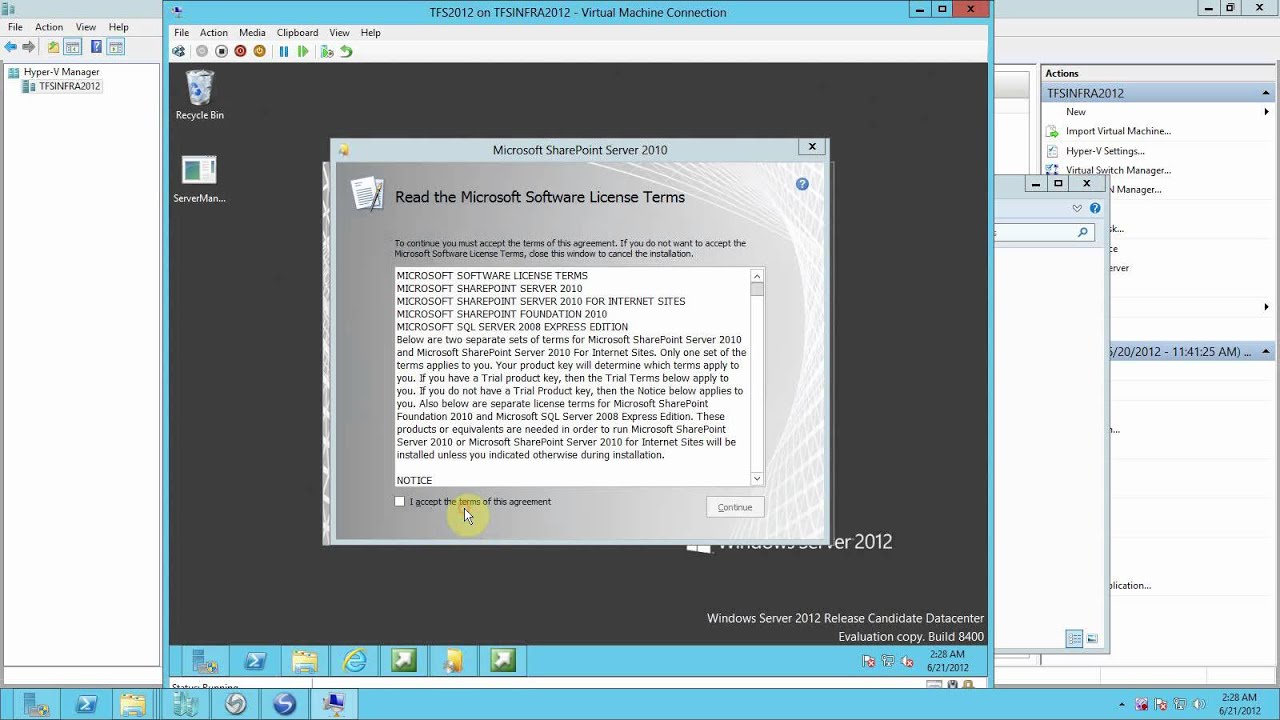1280x720 pixels.
Task: Toggle the Action pane toolbar icon
Action: tap(116, 47)
